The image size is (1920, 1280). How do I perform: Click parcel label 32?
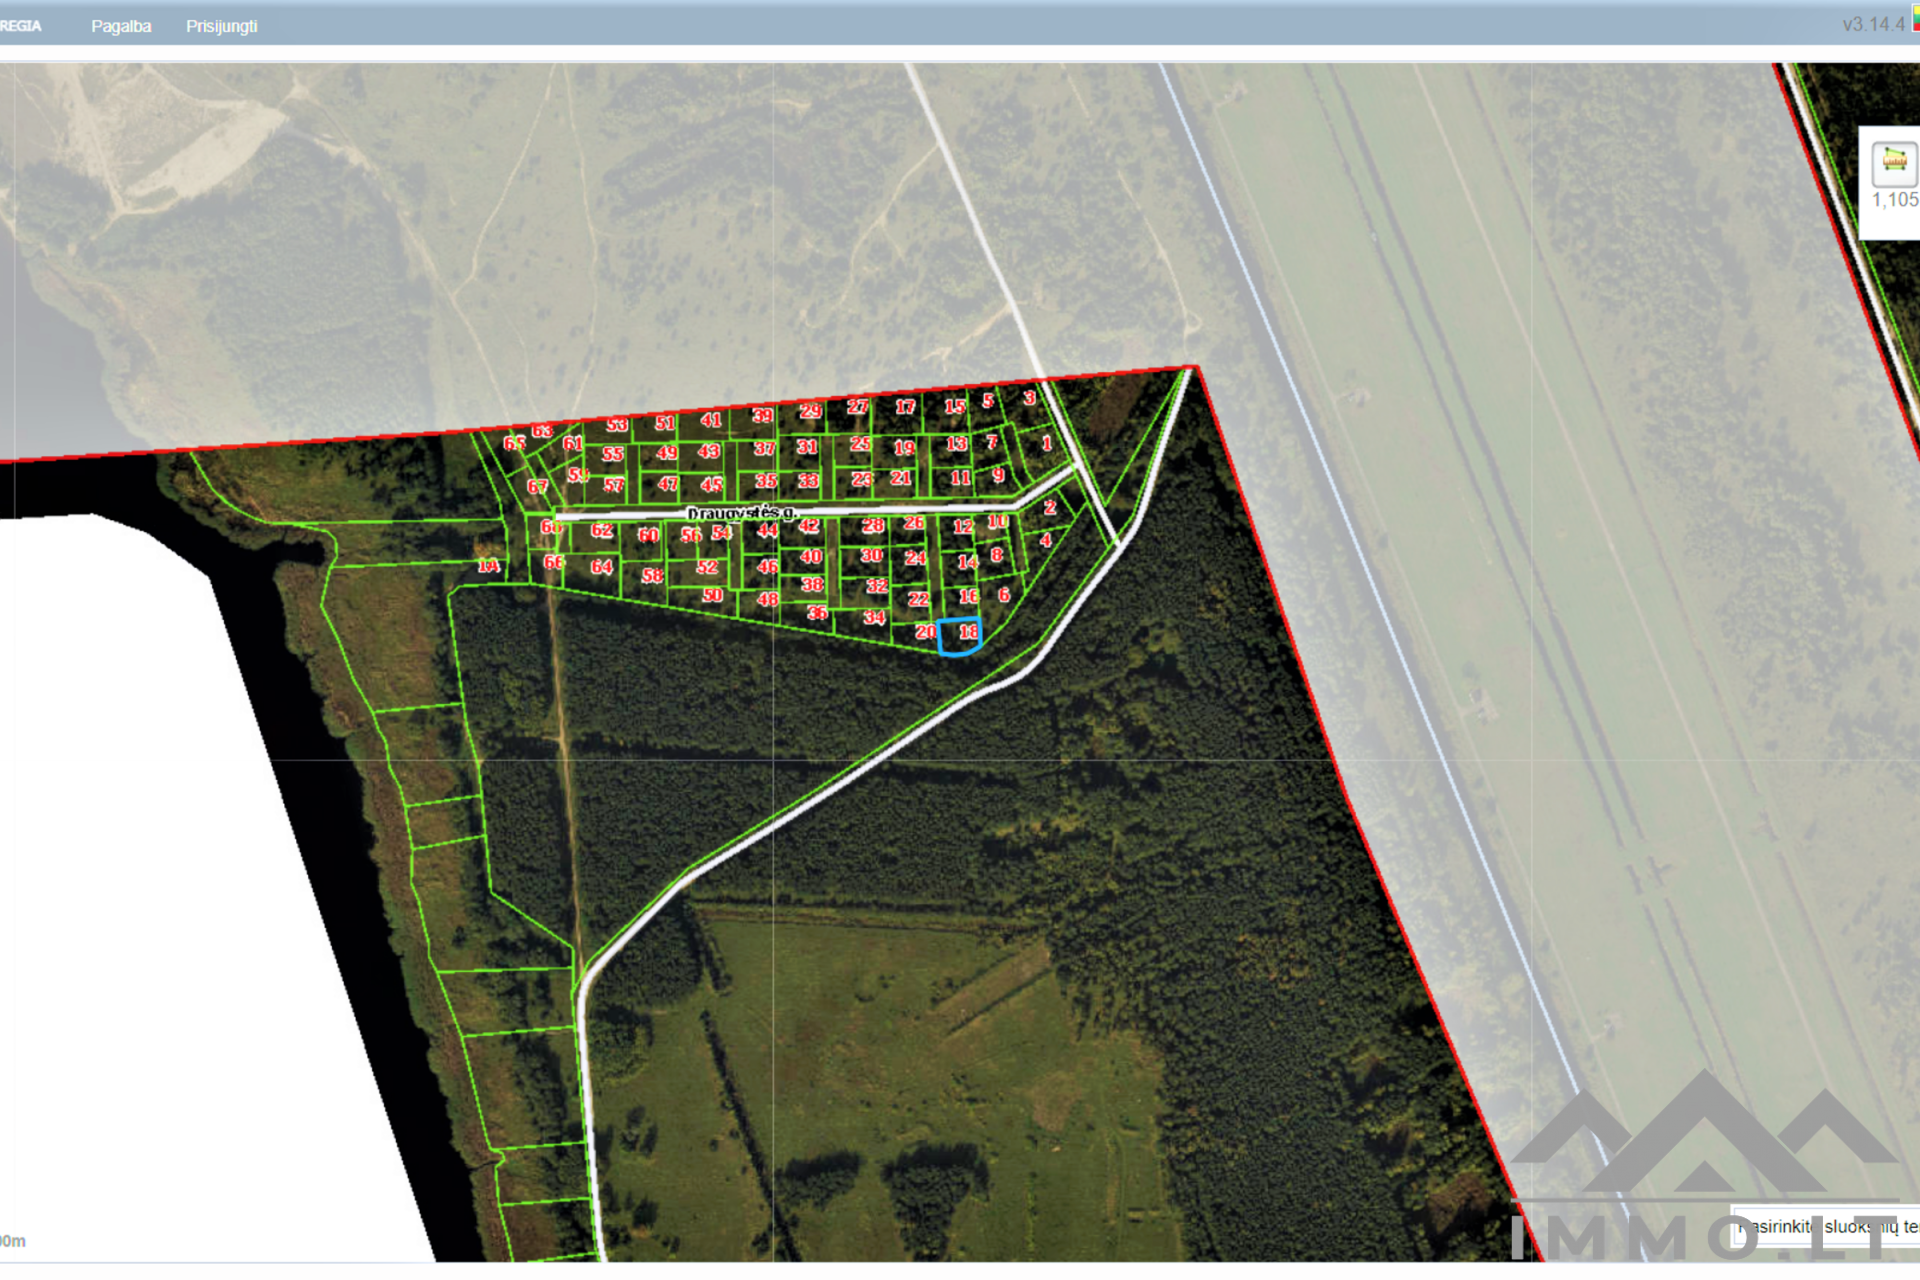coord(877,586)
